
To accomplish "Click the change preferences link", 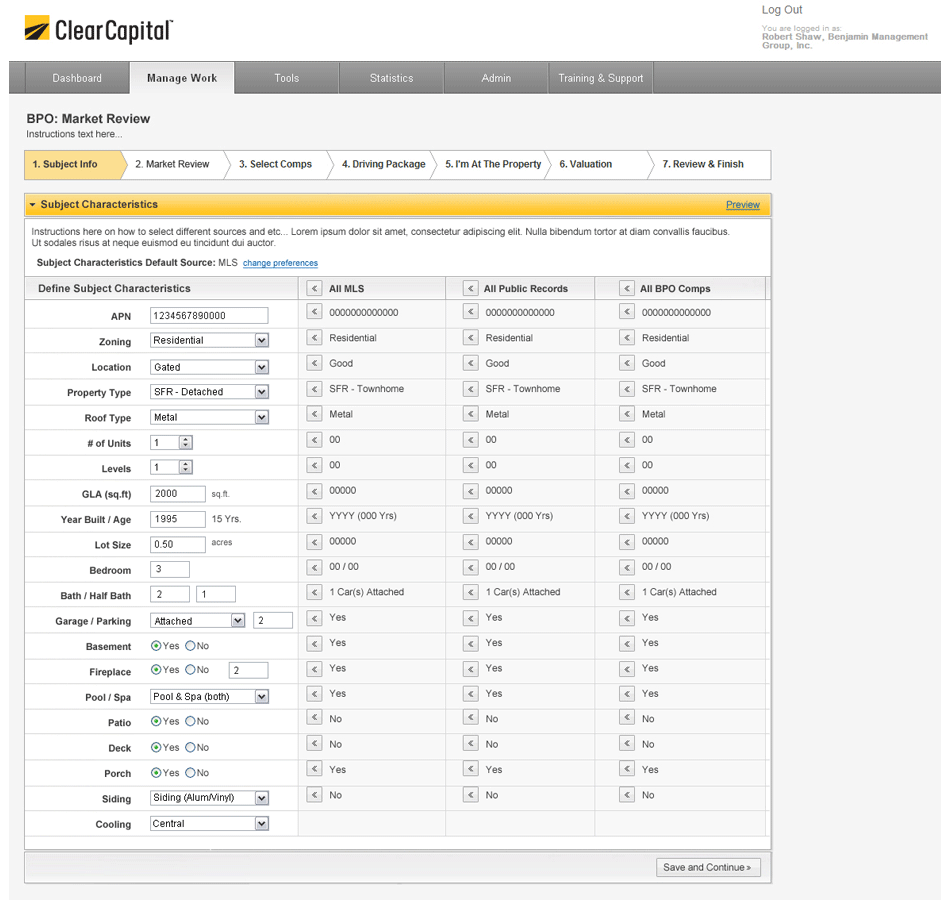I will coord(280,264).
